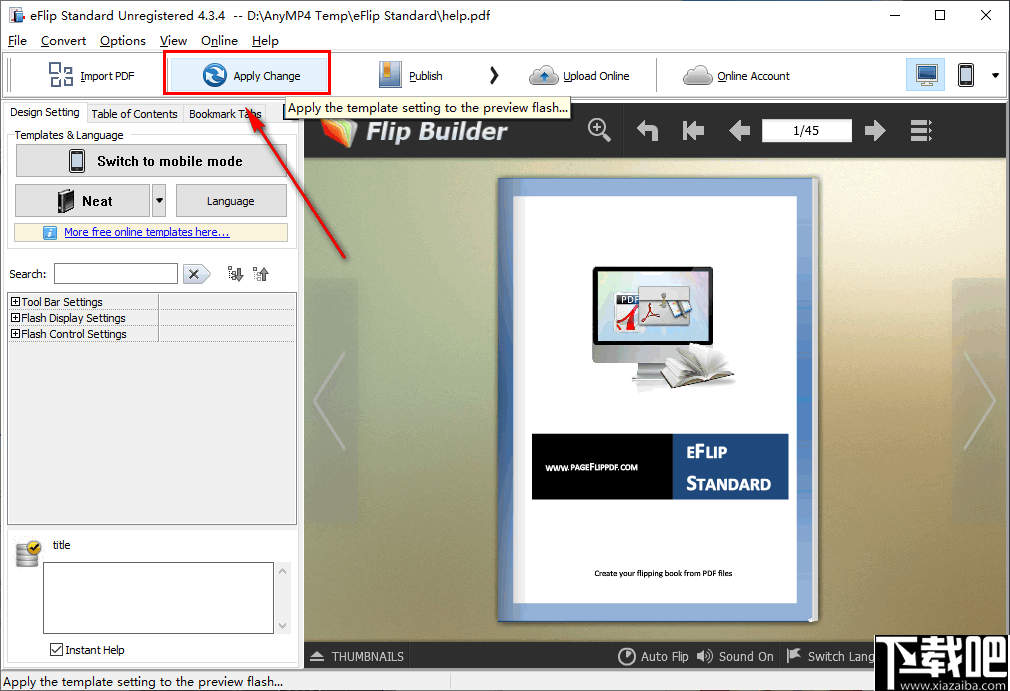Click scroll-down arrow of description box

(283, 625)
